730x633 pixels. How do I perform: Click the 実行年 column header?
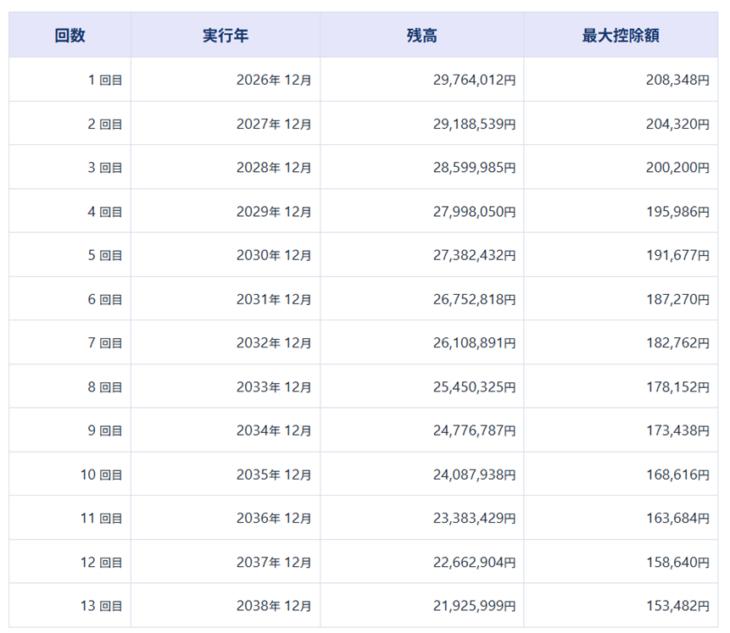point(225,36)
